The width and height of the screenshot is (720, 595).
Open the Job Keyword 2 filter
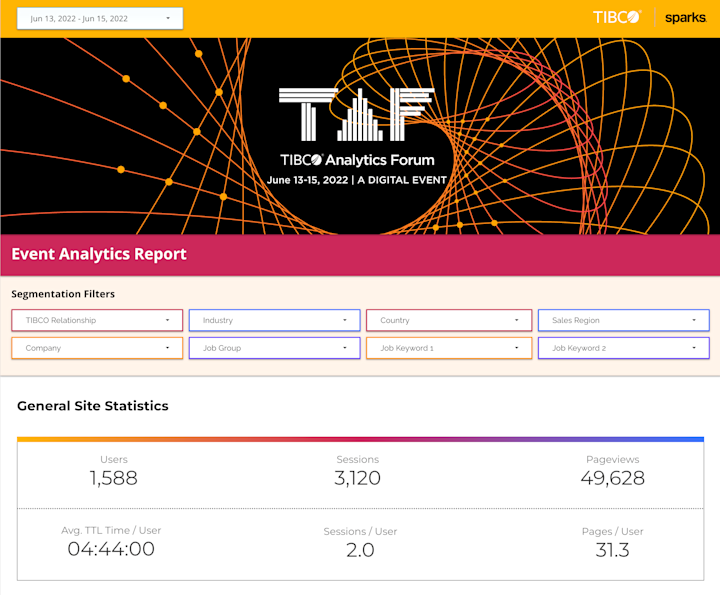(x=624, y=348)
